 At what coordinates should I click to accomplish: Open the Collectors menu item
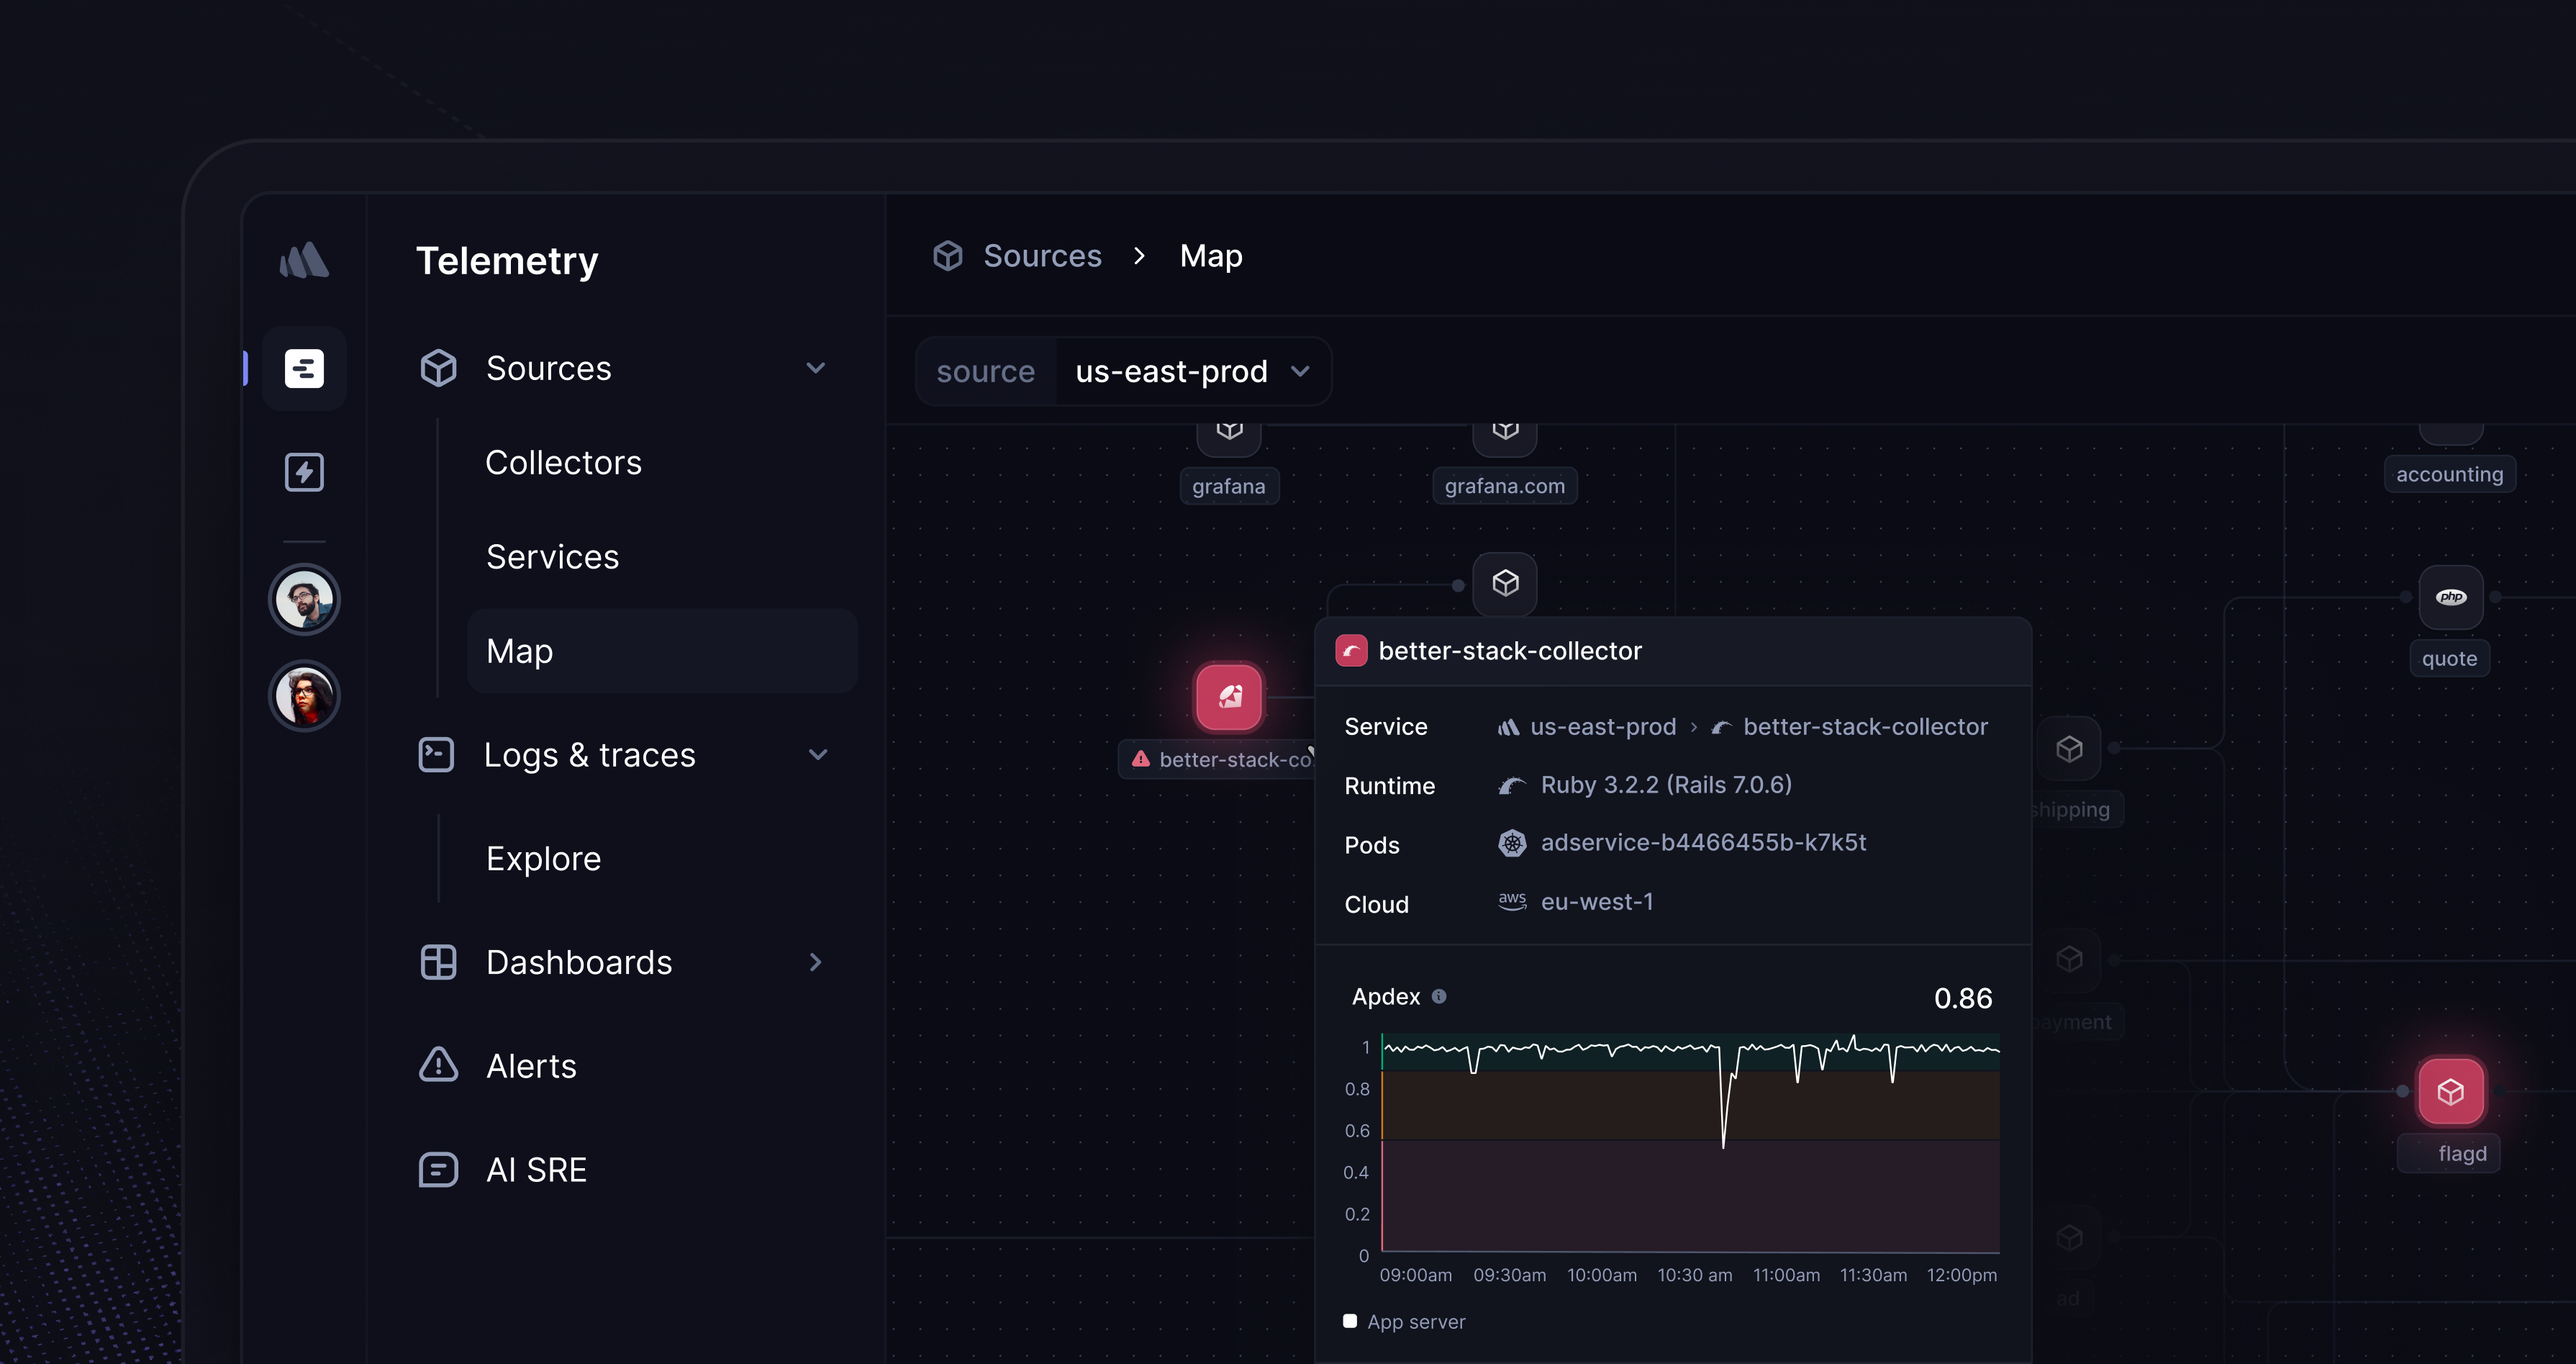pyautogui.click(x=563, y=463)
